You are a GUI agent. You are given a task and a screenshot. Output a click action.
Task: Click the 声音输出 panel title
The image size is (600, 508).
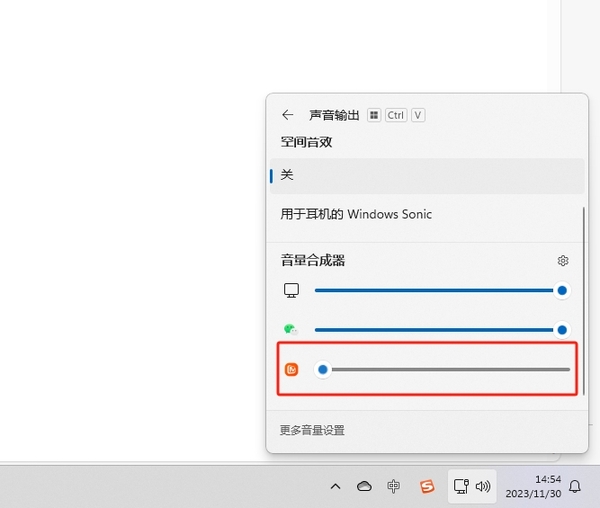point(334,115)
